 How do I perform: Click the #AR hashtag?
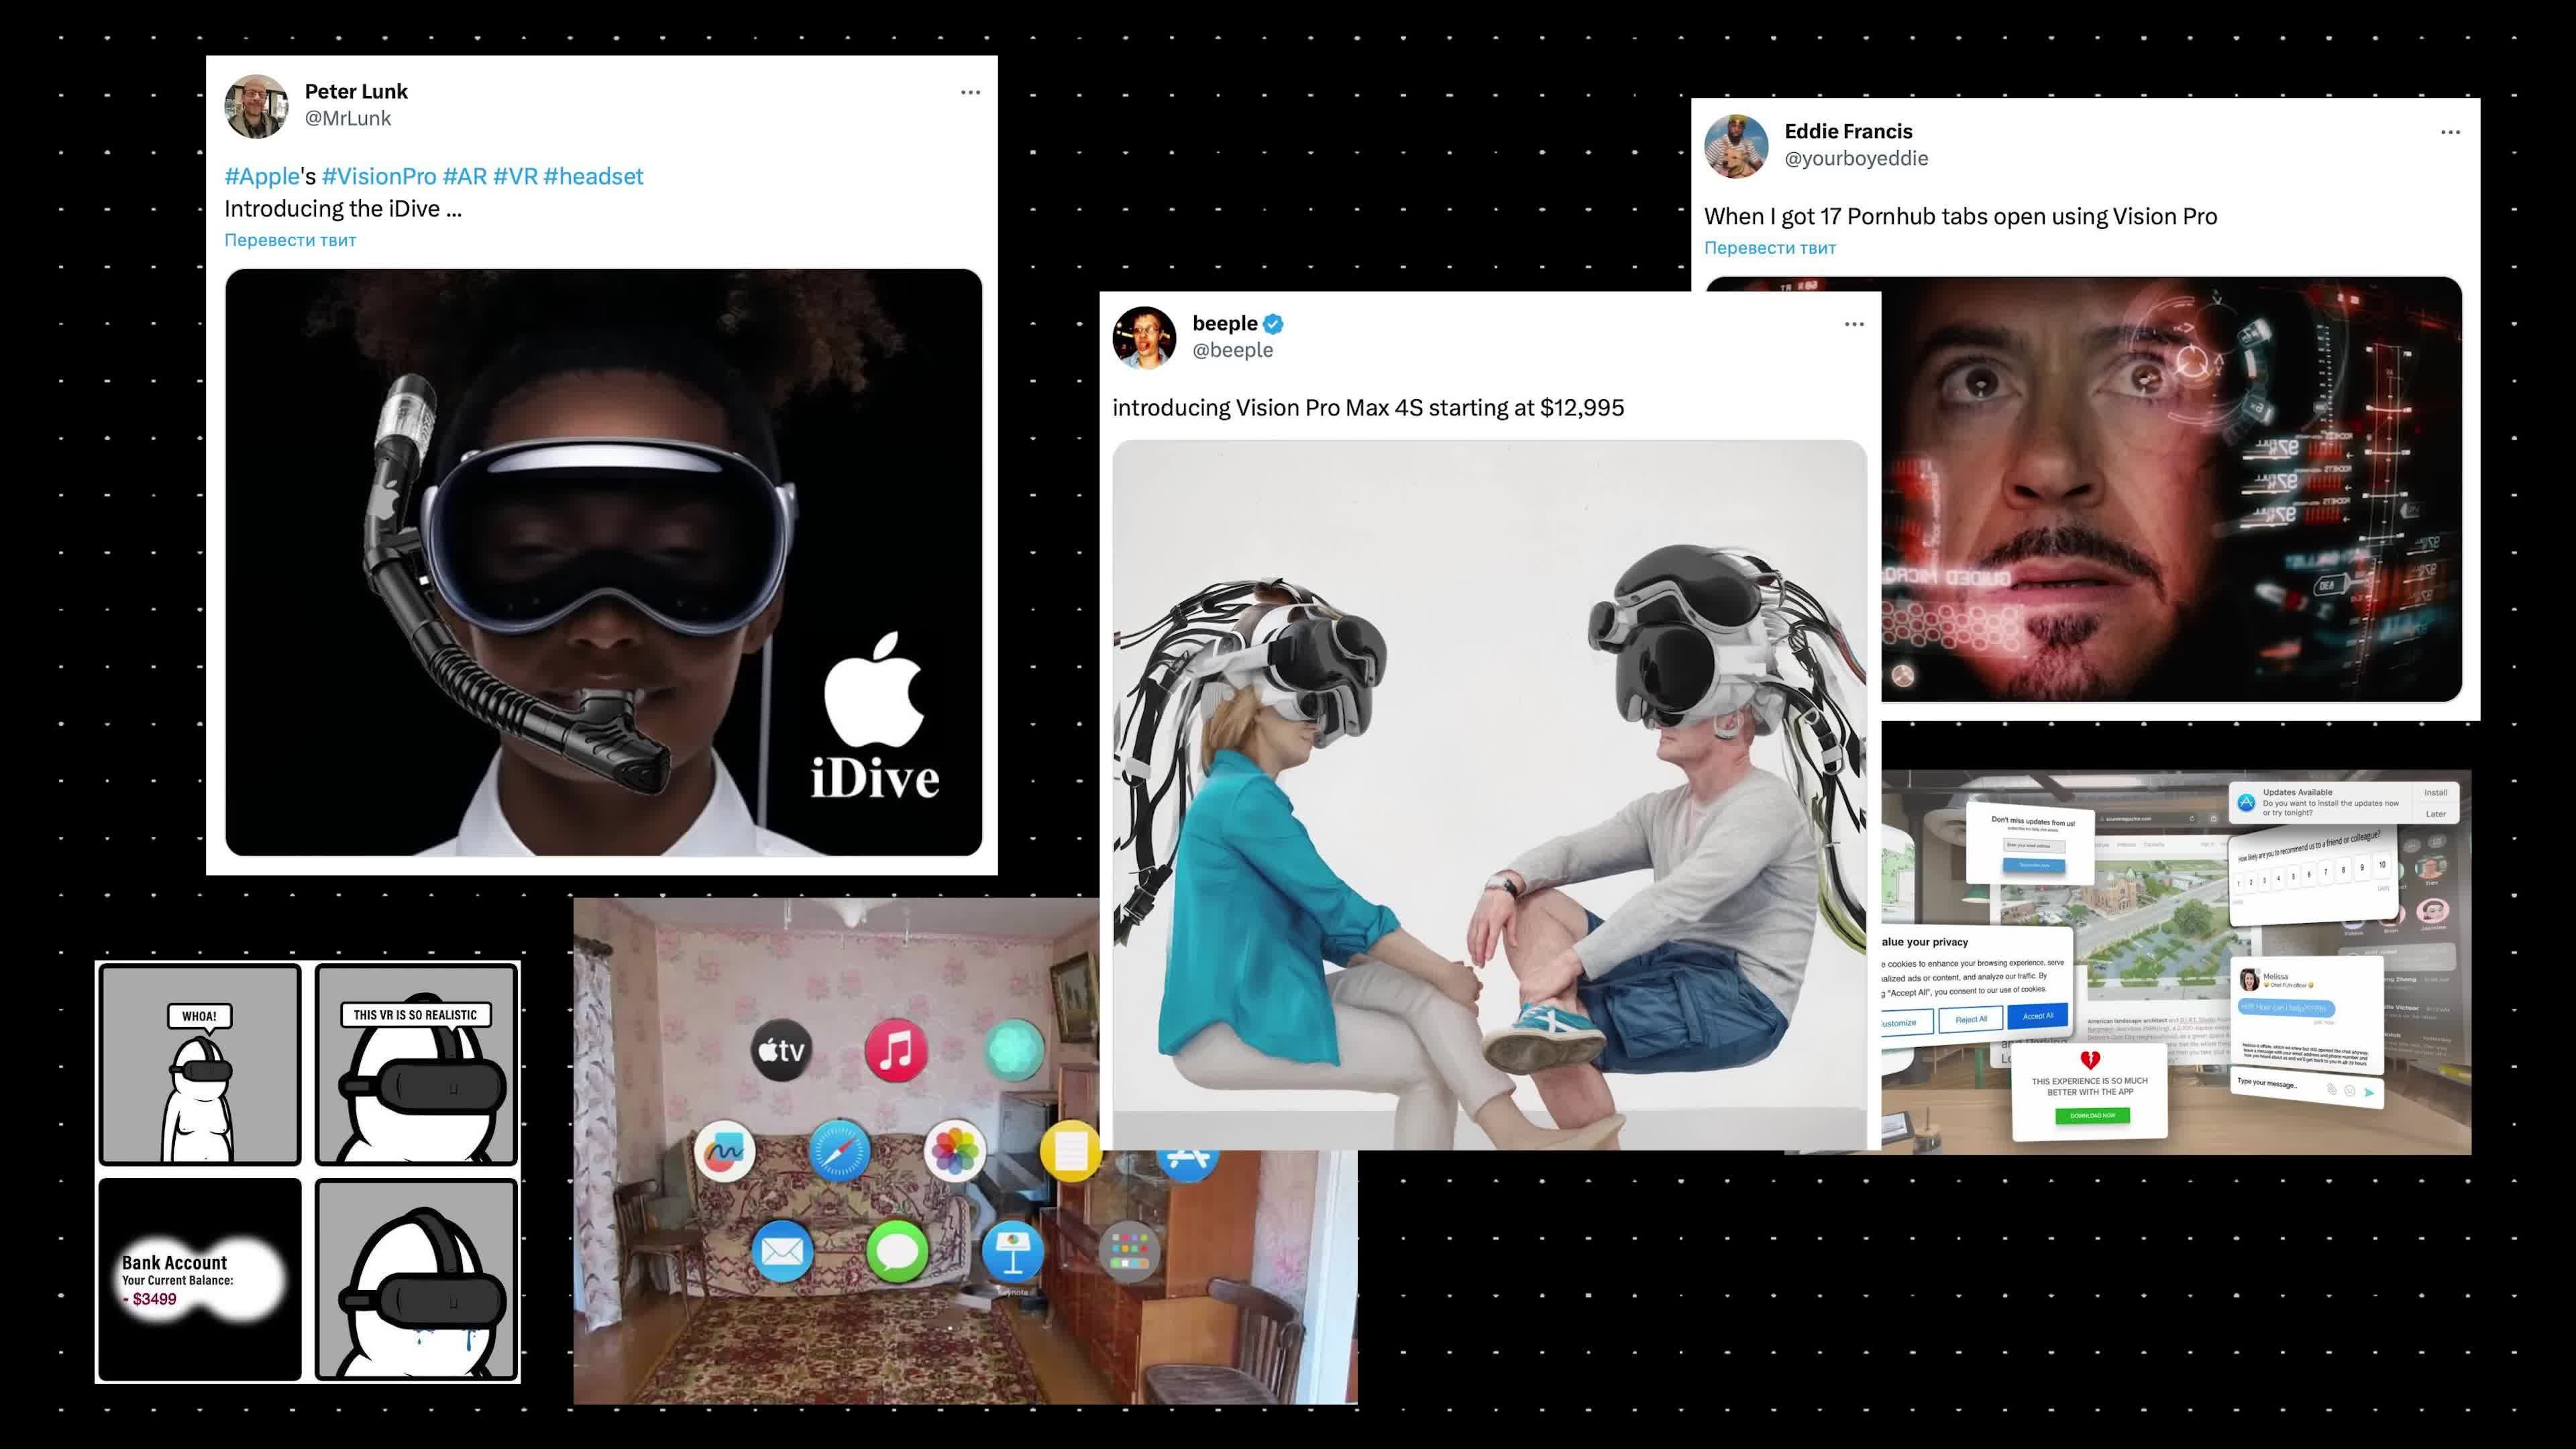tap(465, 176)
